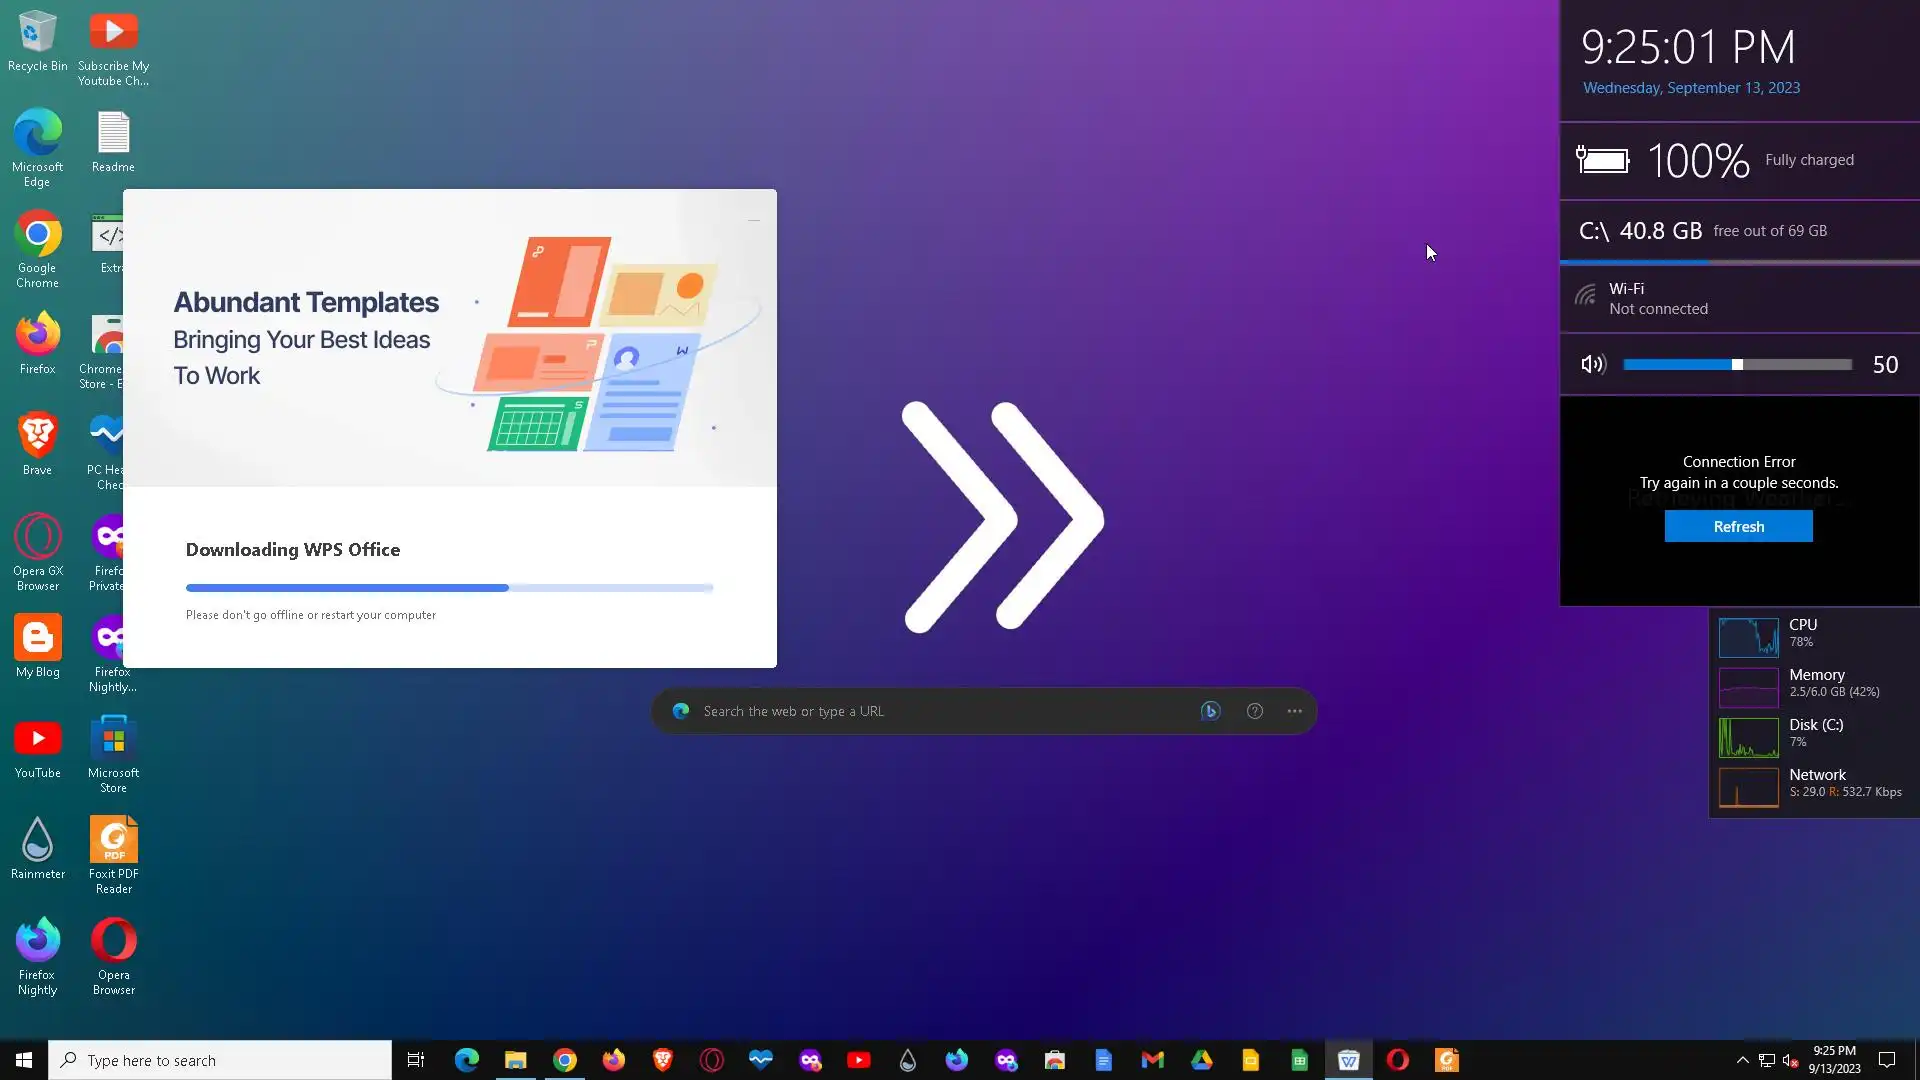Click the help question mark icon
Image resolution: width=1920 pixels, height=1080 pixels.
tap(1254, 711)
